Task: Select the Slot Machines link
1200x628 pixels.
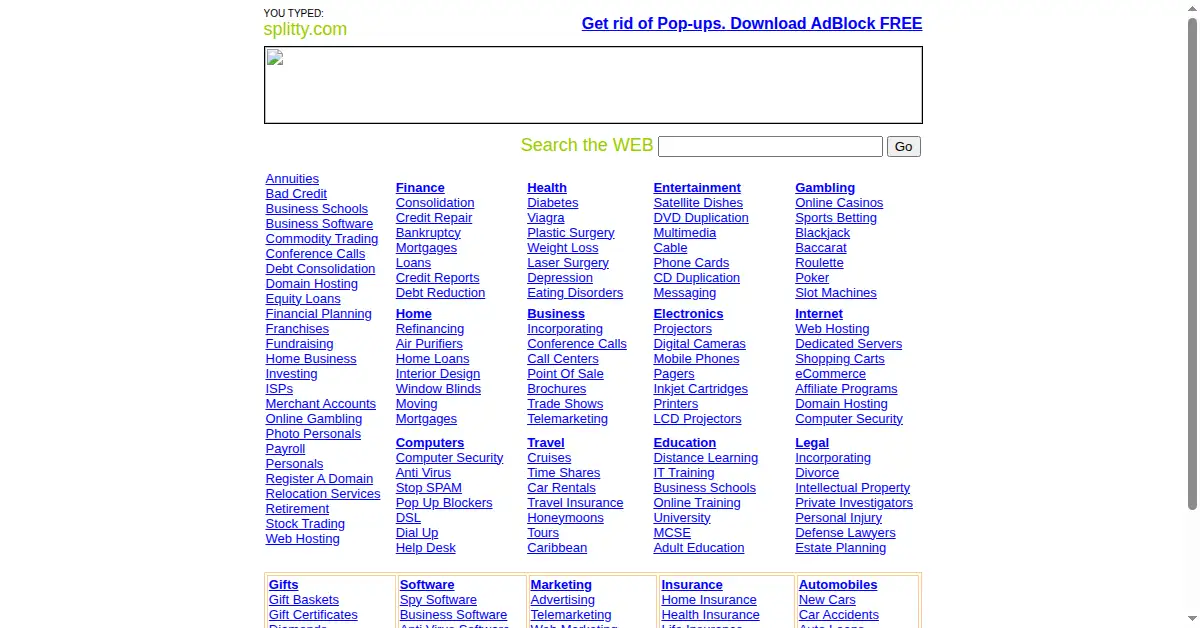Action: tap(836, 293)
